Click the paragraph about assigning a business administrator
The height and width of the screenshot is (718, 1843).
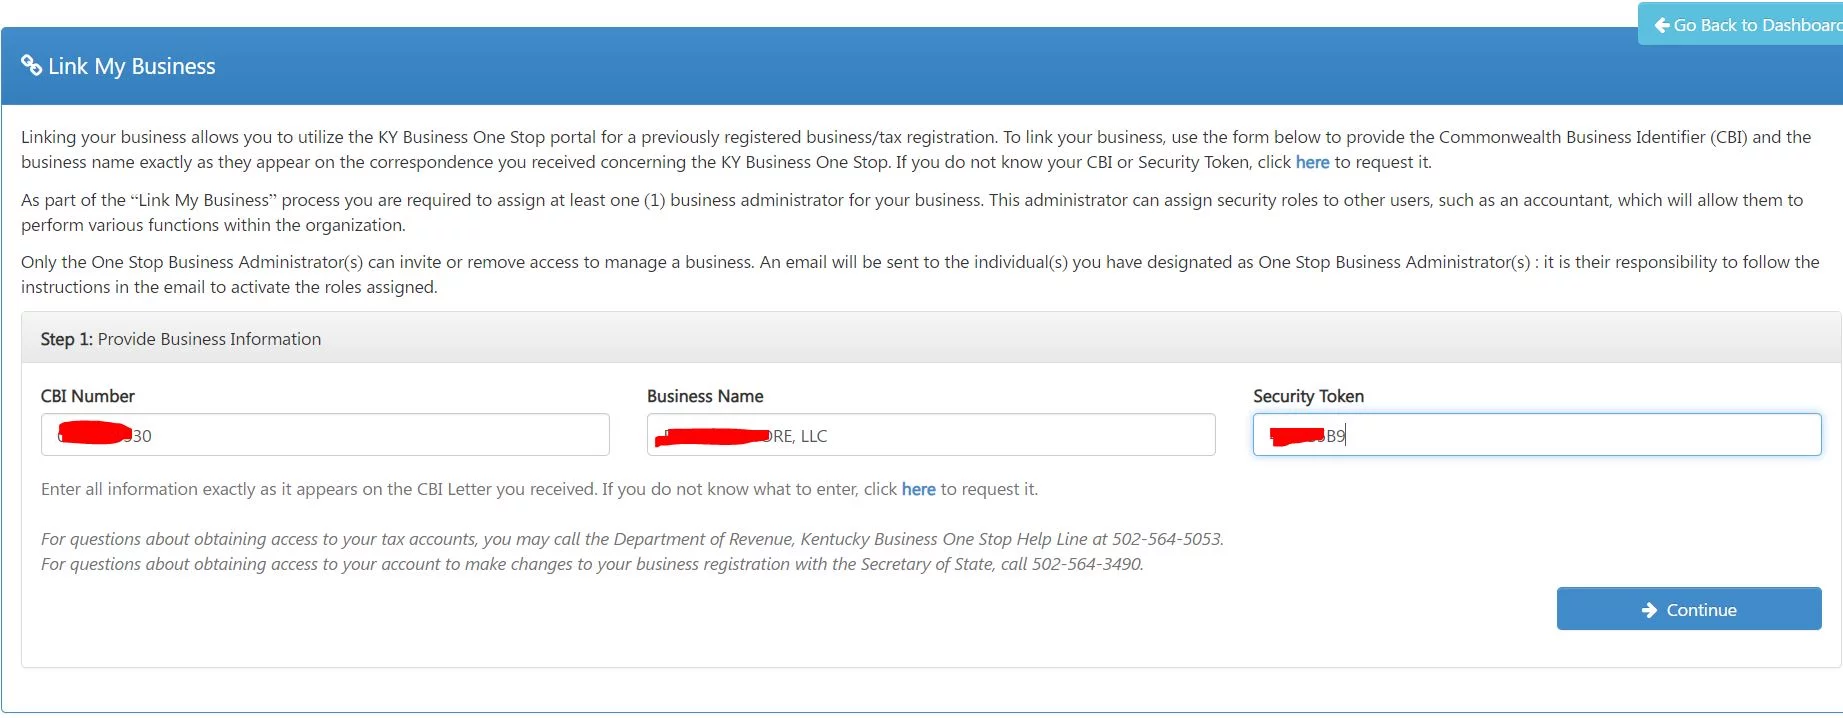click(x=912, y=212)
